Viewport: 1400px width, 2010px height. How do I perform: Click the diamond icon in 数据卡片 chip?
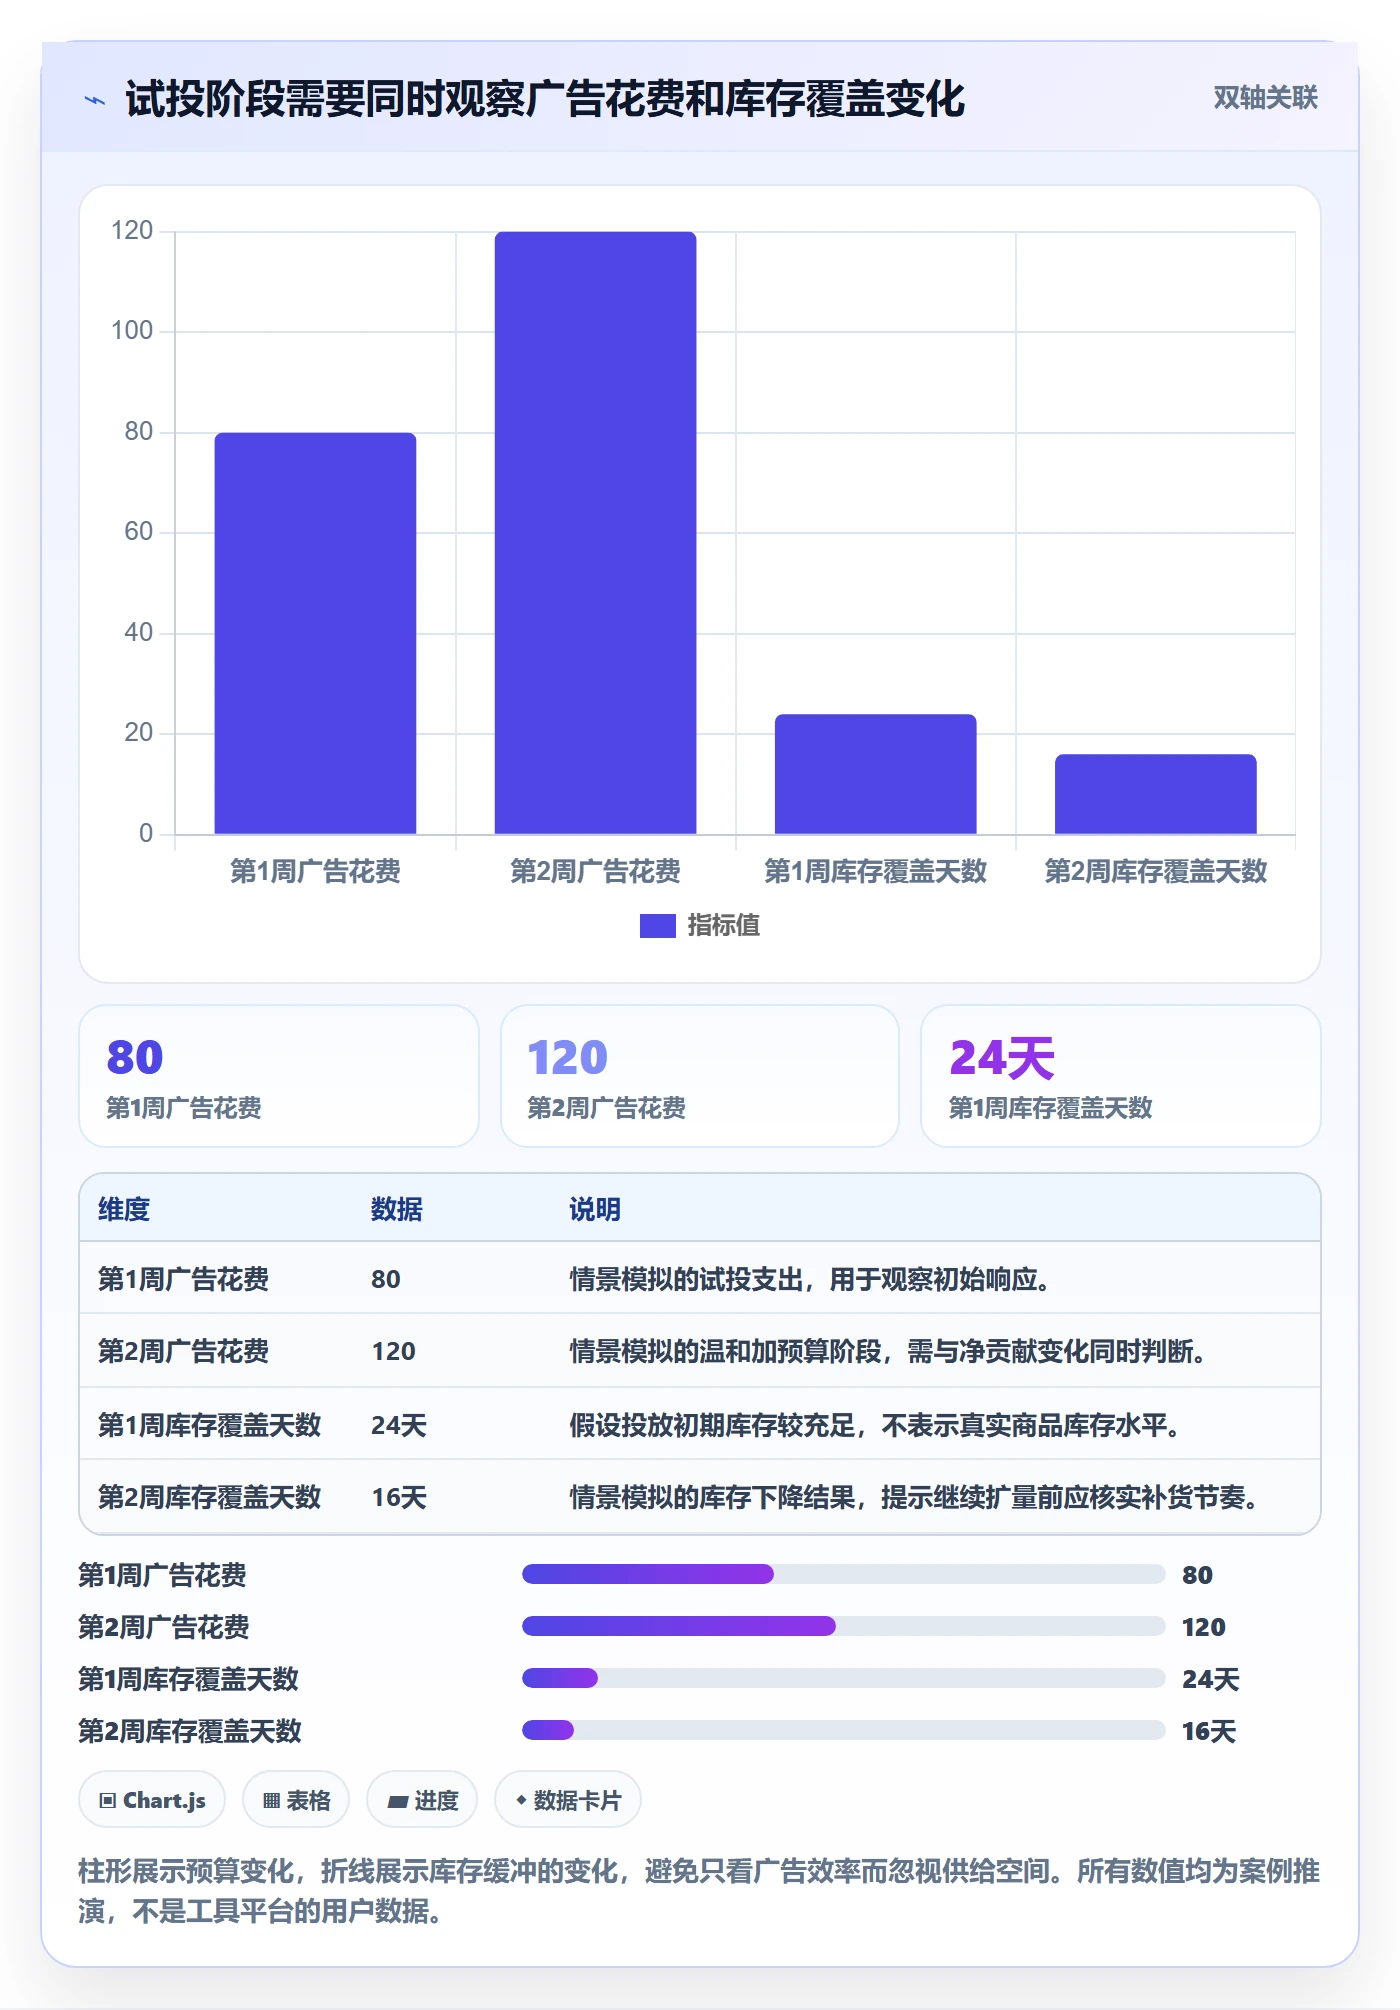click(x=521, y=1800)
